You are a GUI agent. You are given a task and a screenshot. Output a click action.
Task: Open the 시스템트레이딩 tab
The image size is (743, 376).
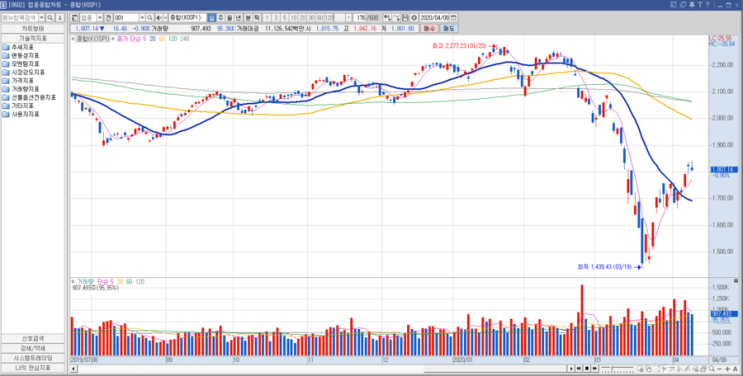[x=33, y=358]
